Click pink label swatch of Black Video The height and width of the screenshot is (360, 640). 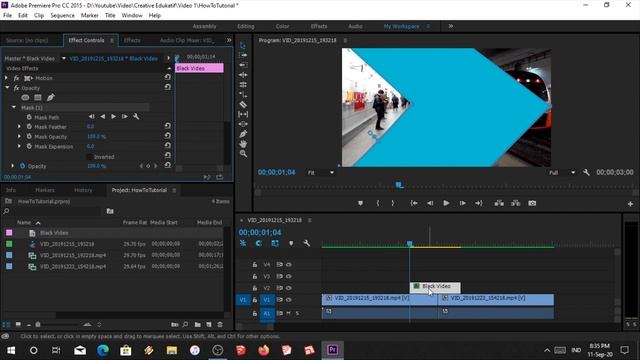[9, 233]
